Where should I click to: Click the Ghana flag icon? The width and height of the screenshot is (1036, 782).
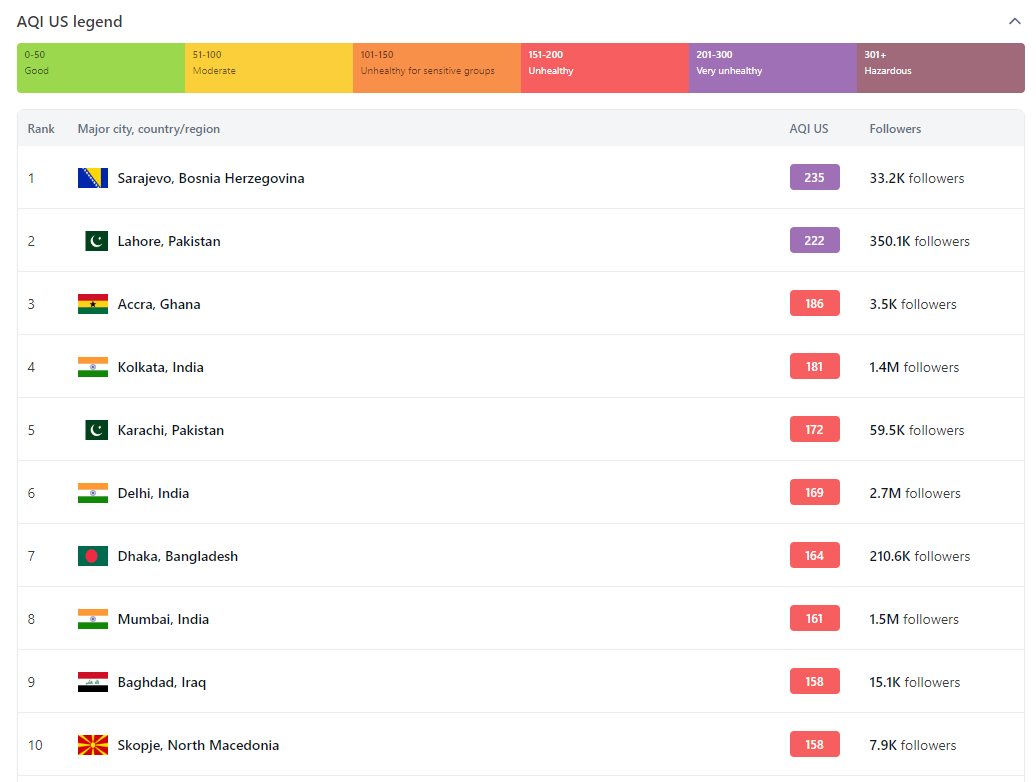(x=93, y=304)
